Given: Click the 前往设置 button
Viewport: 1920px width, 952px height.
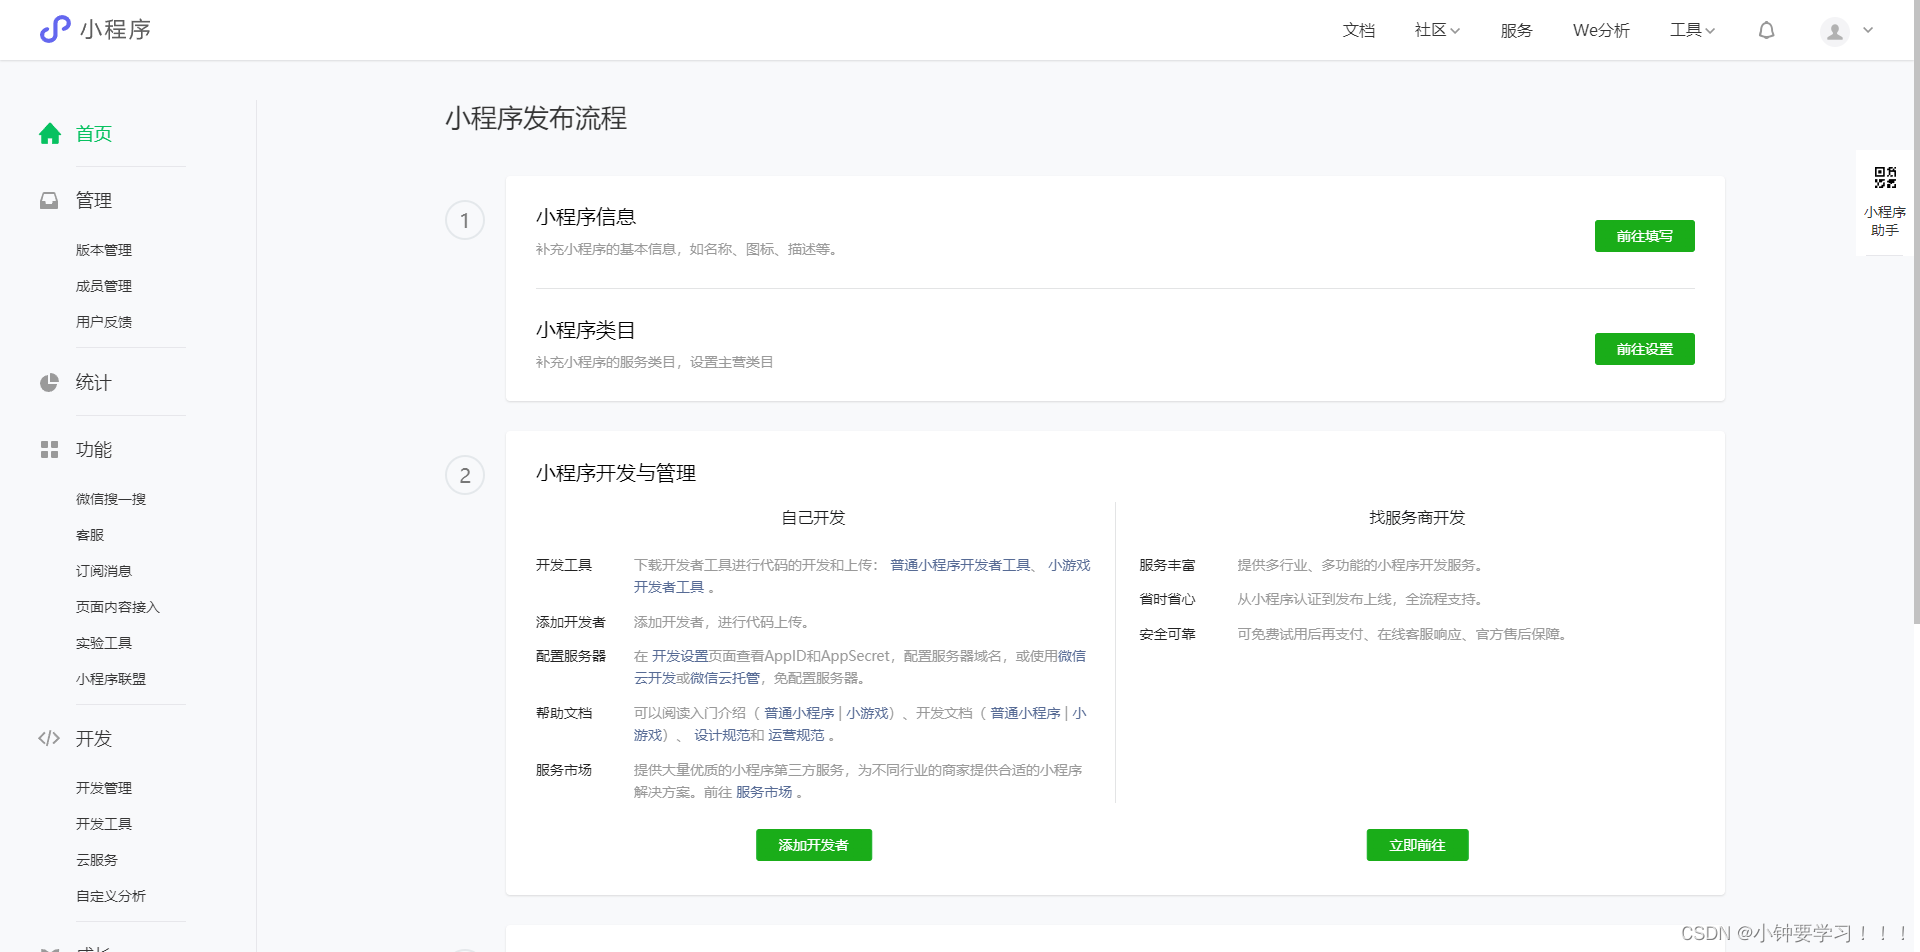Looking at the screenshot, I should coord(1644,349).
